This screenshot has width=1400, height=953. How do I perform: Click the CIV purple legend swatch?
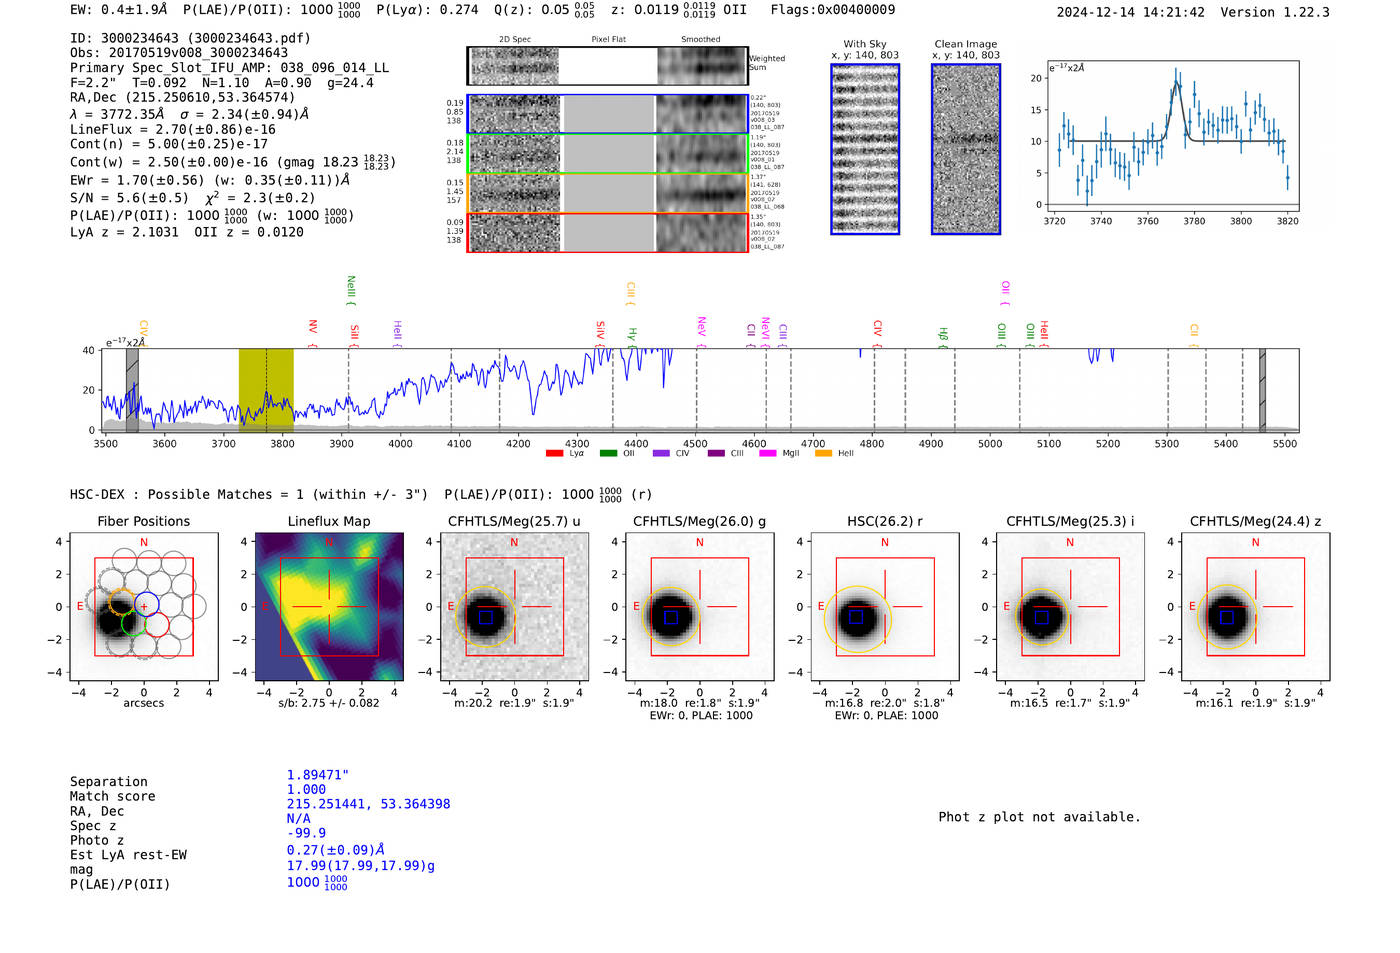pos(661,454)
